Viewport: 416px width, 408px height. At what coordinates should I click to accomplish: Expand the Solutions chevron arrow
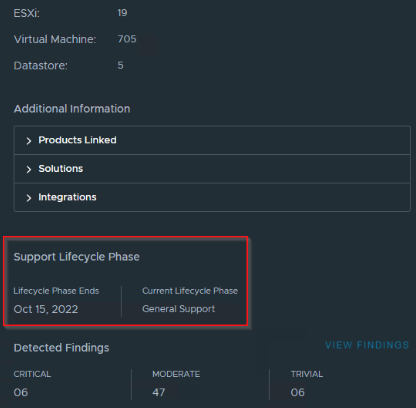(29, 169)
